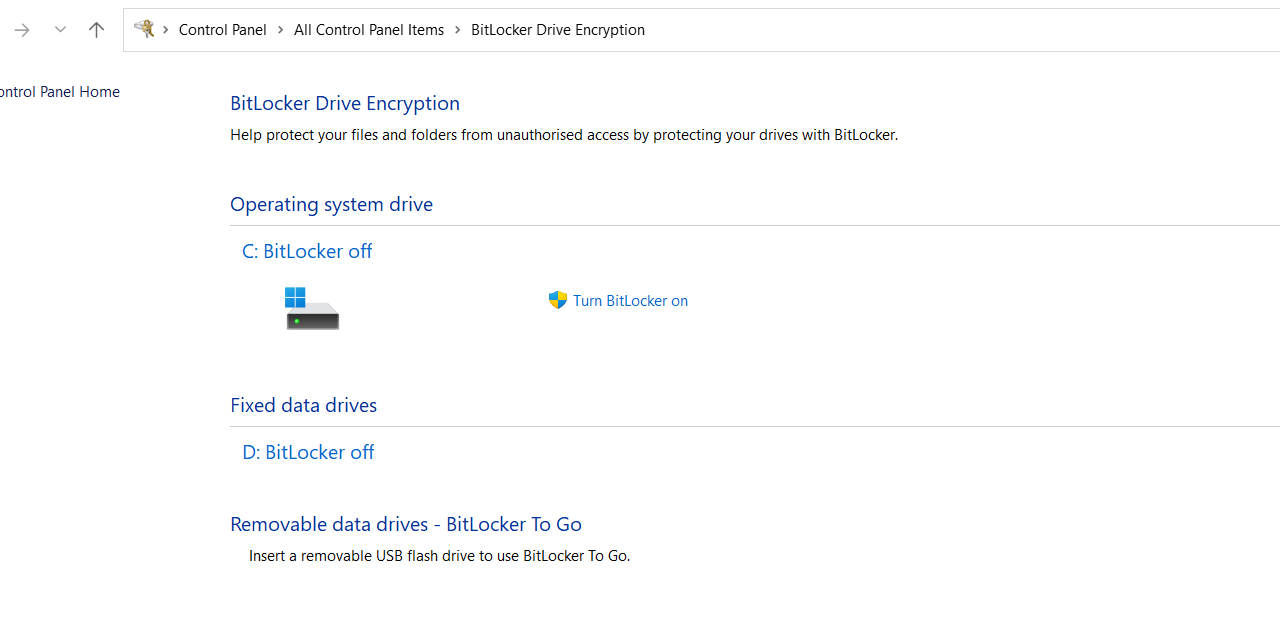Expand the chevron before Control Panel breadcrumb

[x=166, y=30]
